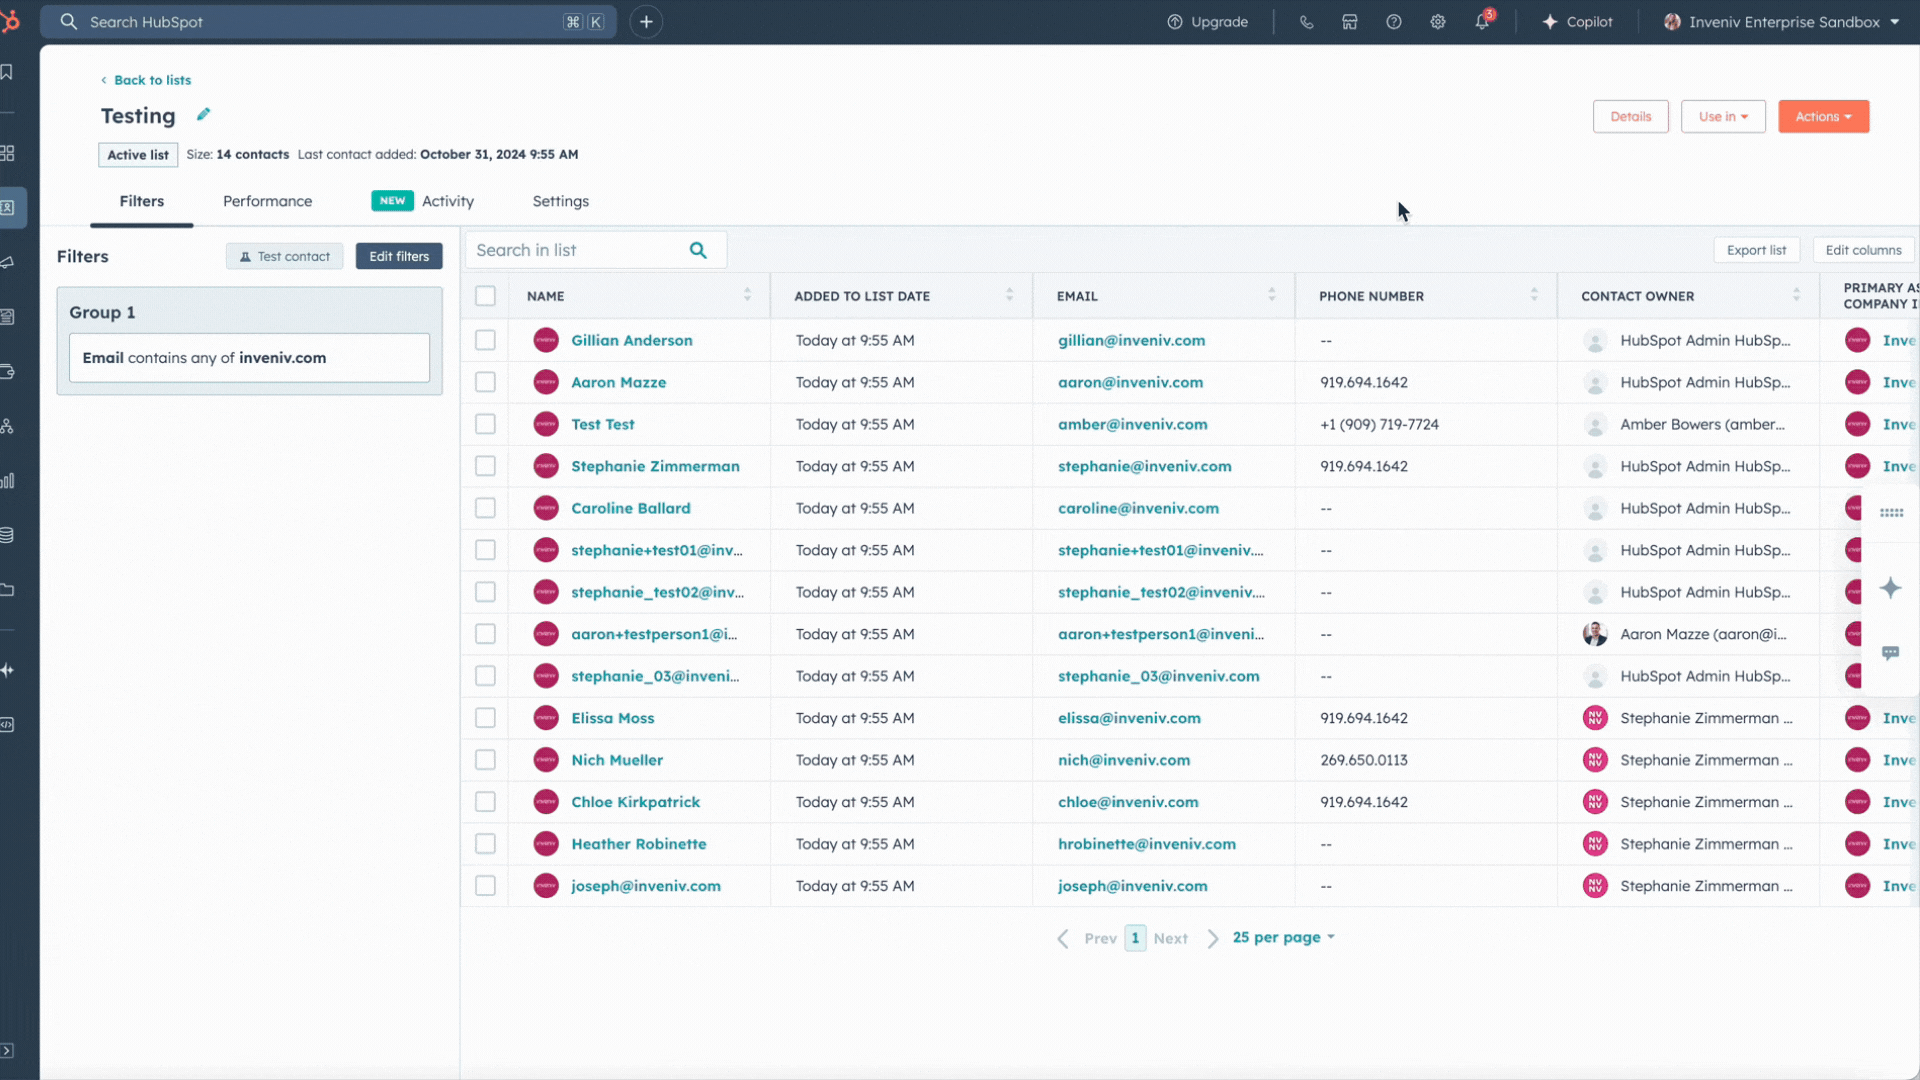Click the Details button
This screenshot has width=1920, height=1080.
tap(1630, 117)
